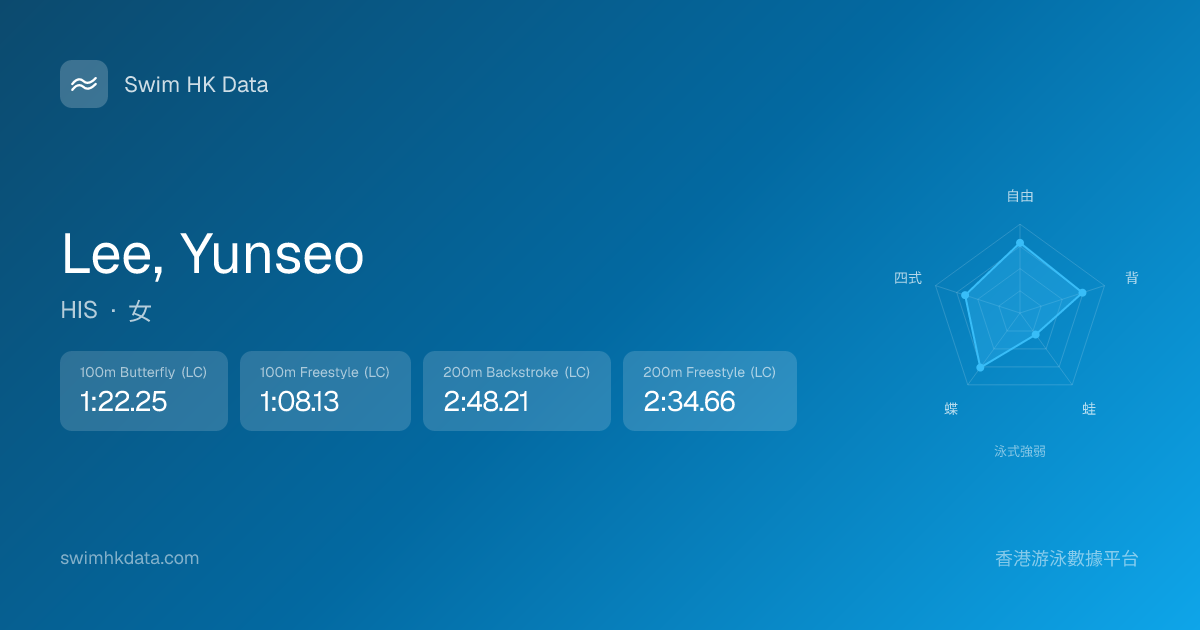Click the 背 backstroke axis label on radar
The height and width of the screenshot is (630, 1200).
1132,278
